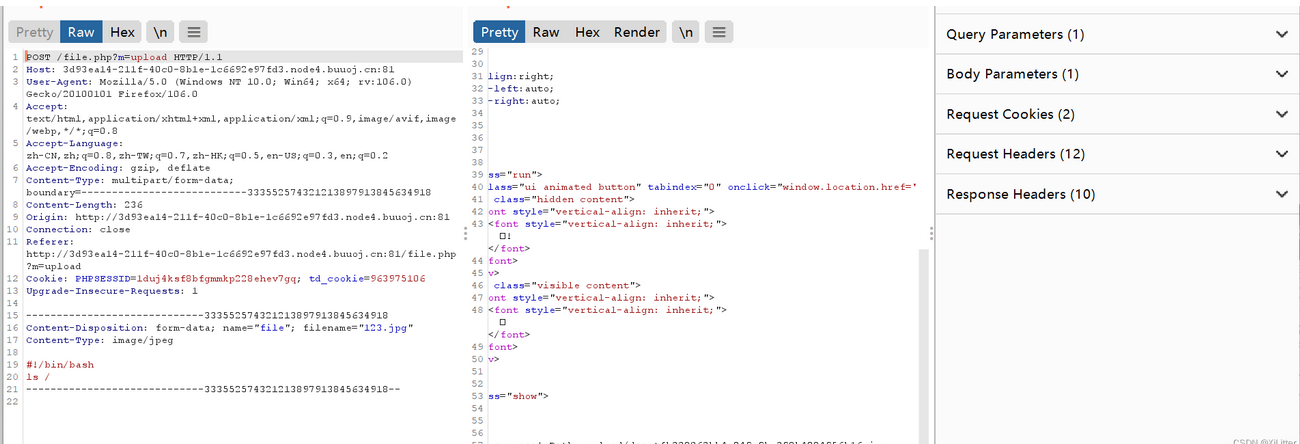Expand the Request Cookies section

(x=1281, y=114)
